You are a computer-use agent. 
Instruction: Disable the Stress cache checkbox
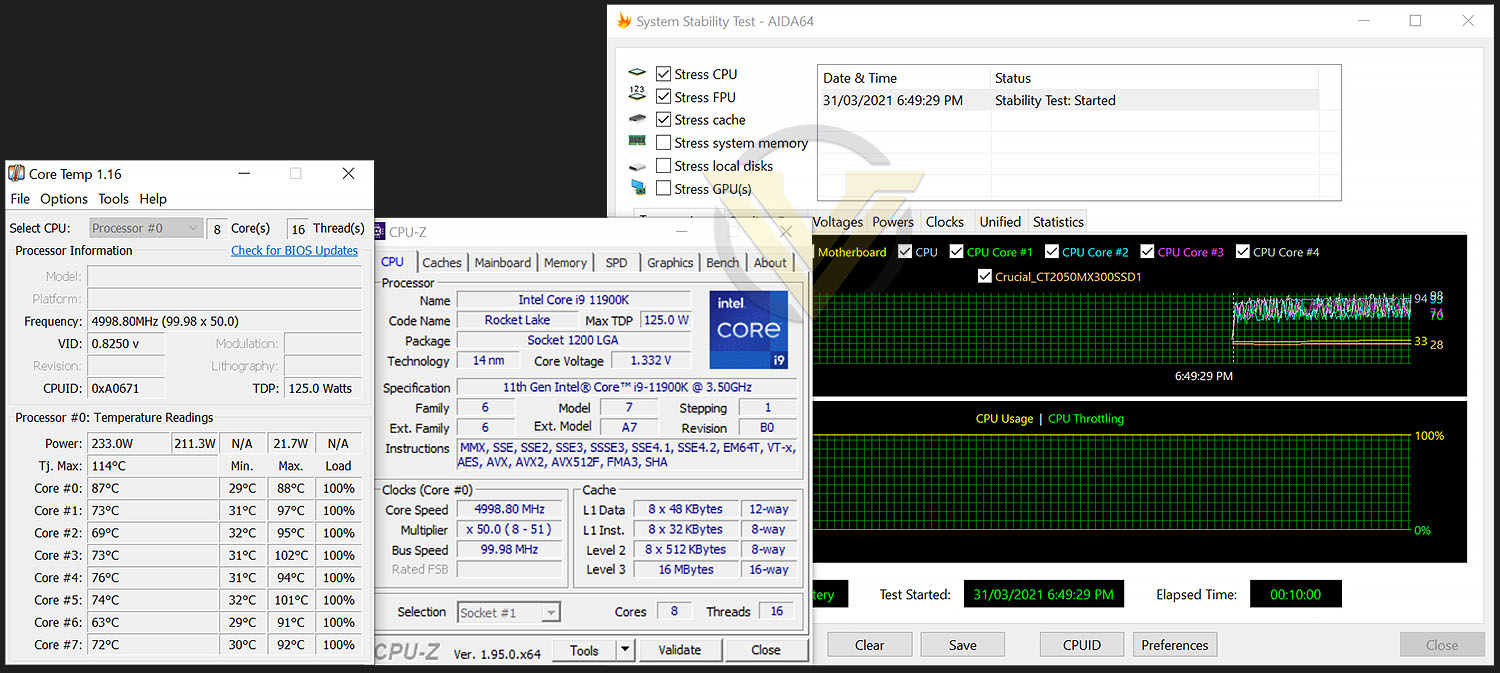coord(663,120)
